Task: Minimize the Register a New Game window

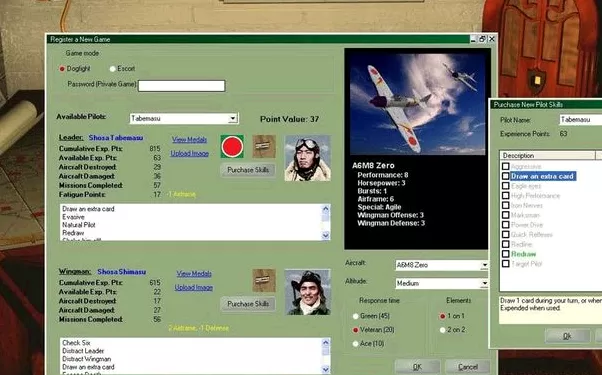Action: pyautogui.click(x=473, y=39)
